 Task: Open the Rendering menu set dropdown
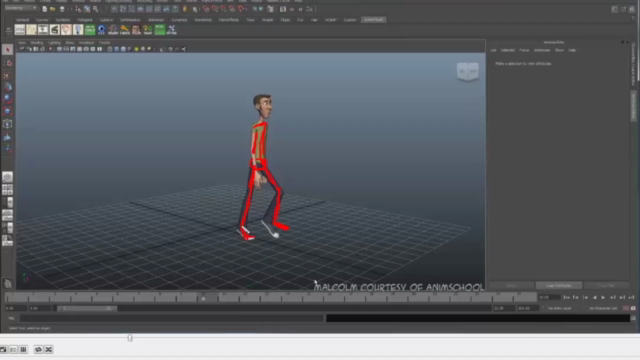[20, 8]
